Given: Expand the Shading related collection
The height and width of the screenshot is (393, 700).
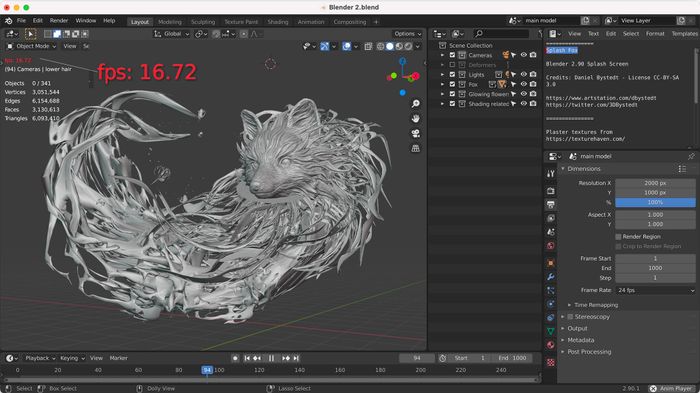Looking at the screenshot, I should point(442,104).
